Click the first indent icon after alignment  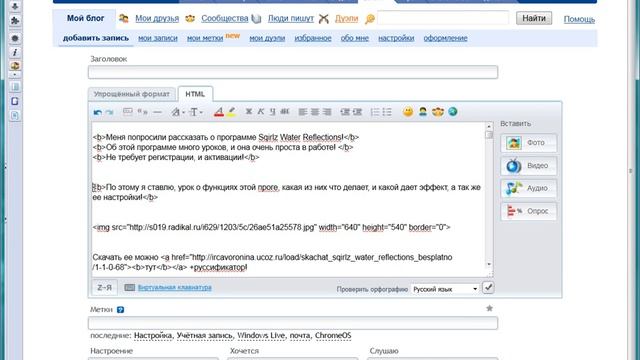point(345,112)
